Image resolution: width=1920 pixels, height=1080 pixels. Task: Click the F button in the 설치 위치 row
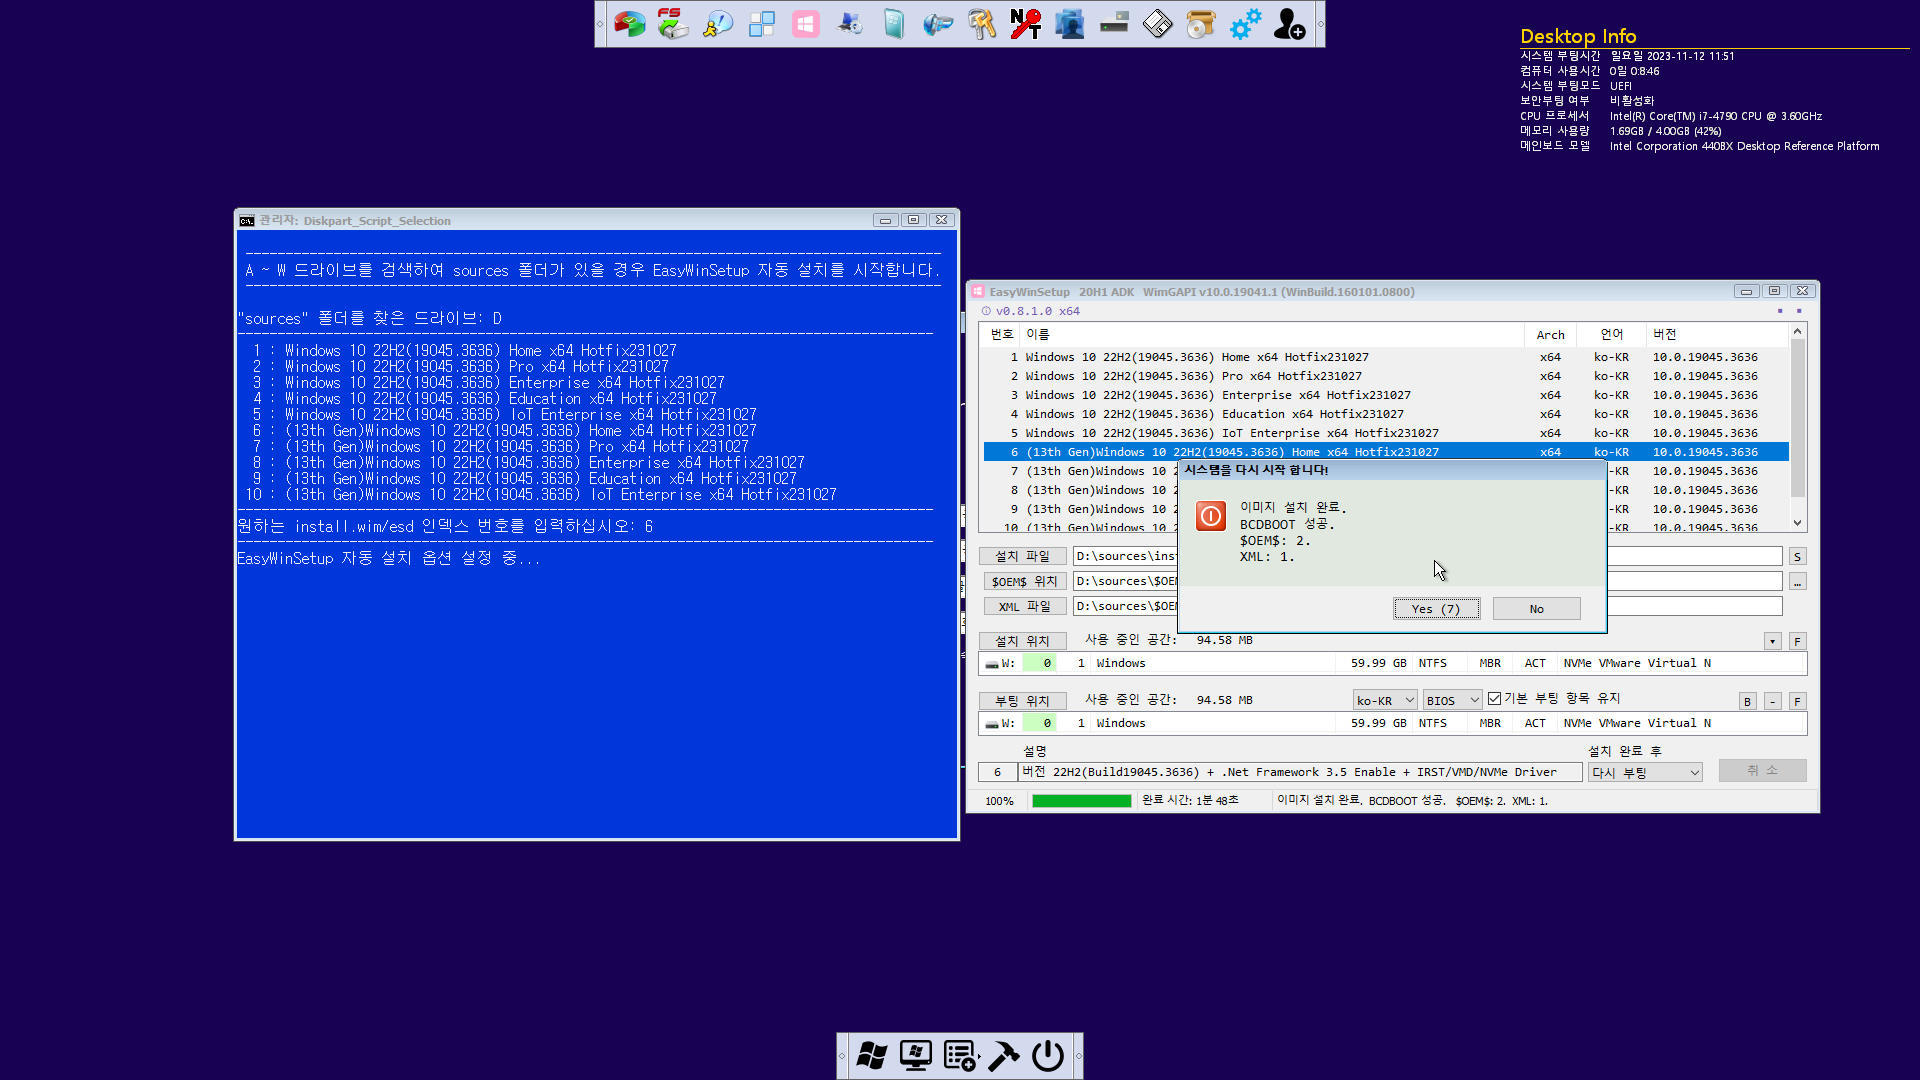coord(1797,641)
